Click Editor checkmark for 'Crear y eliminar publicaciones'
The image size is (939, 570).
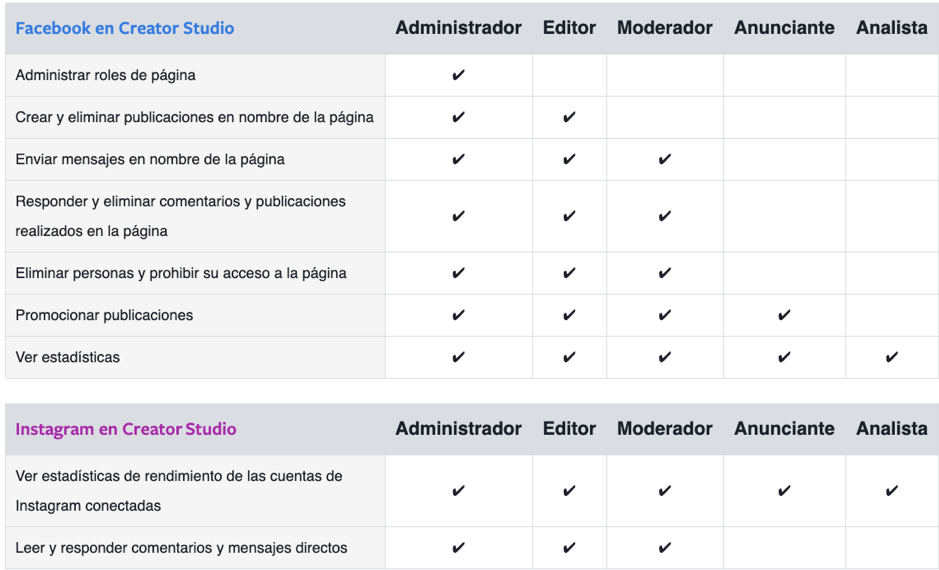[569, 117]
